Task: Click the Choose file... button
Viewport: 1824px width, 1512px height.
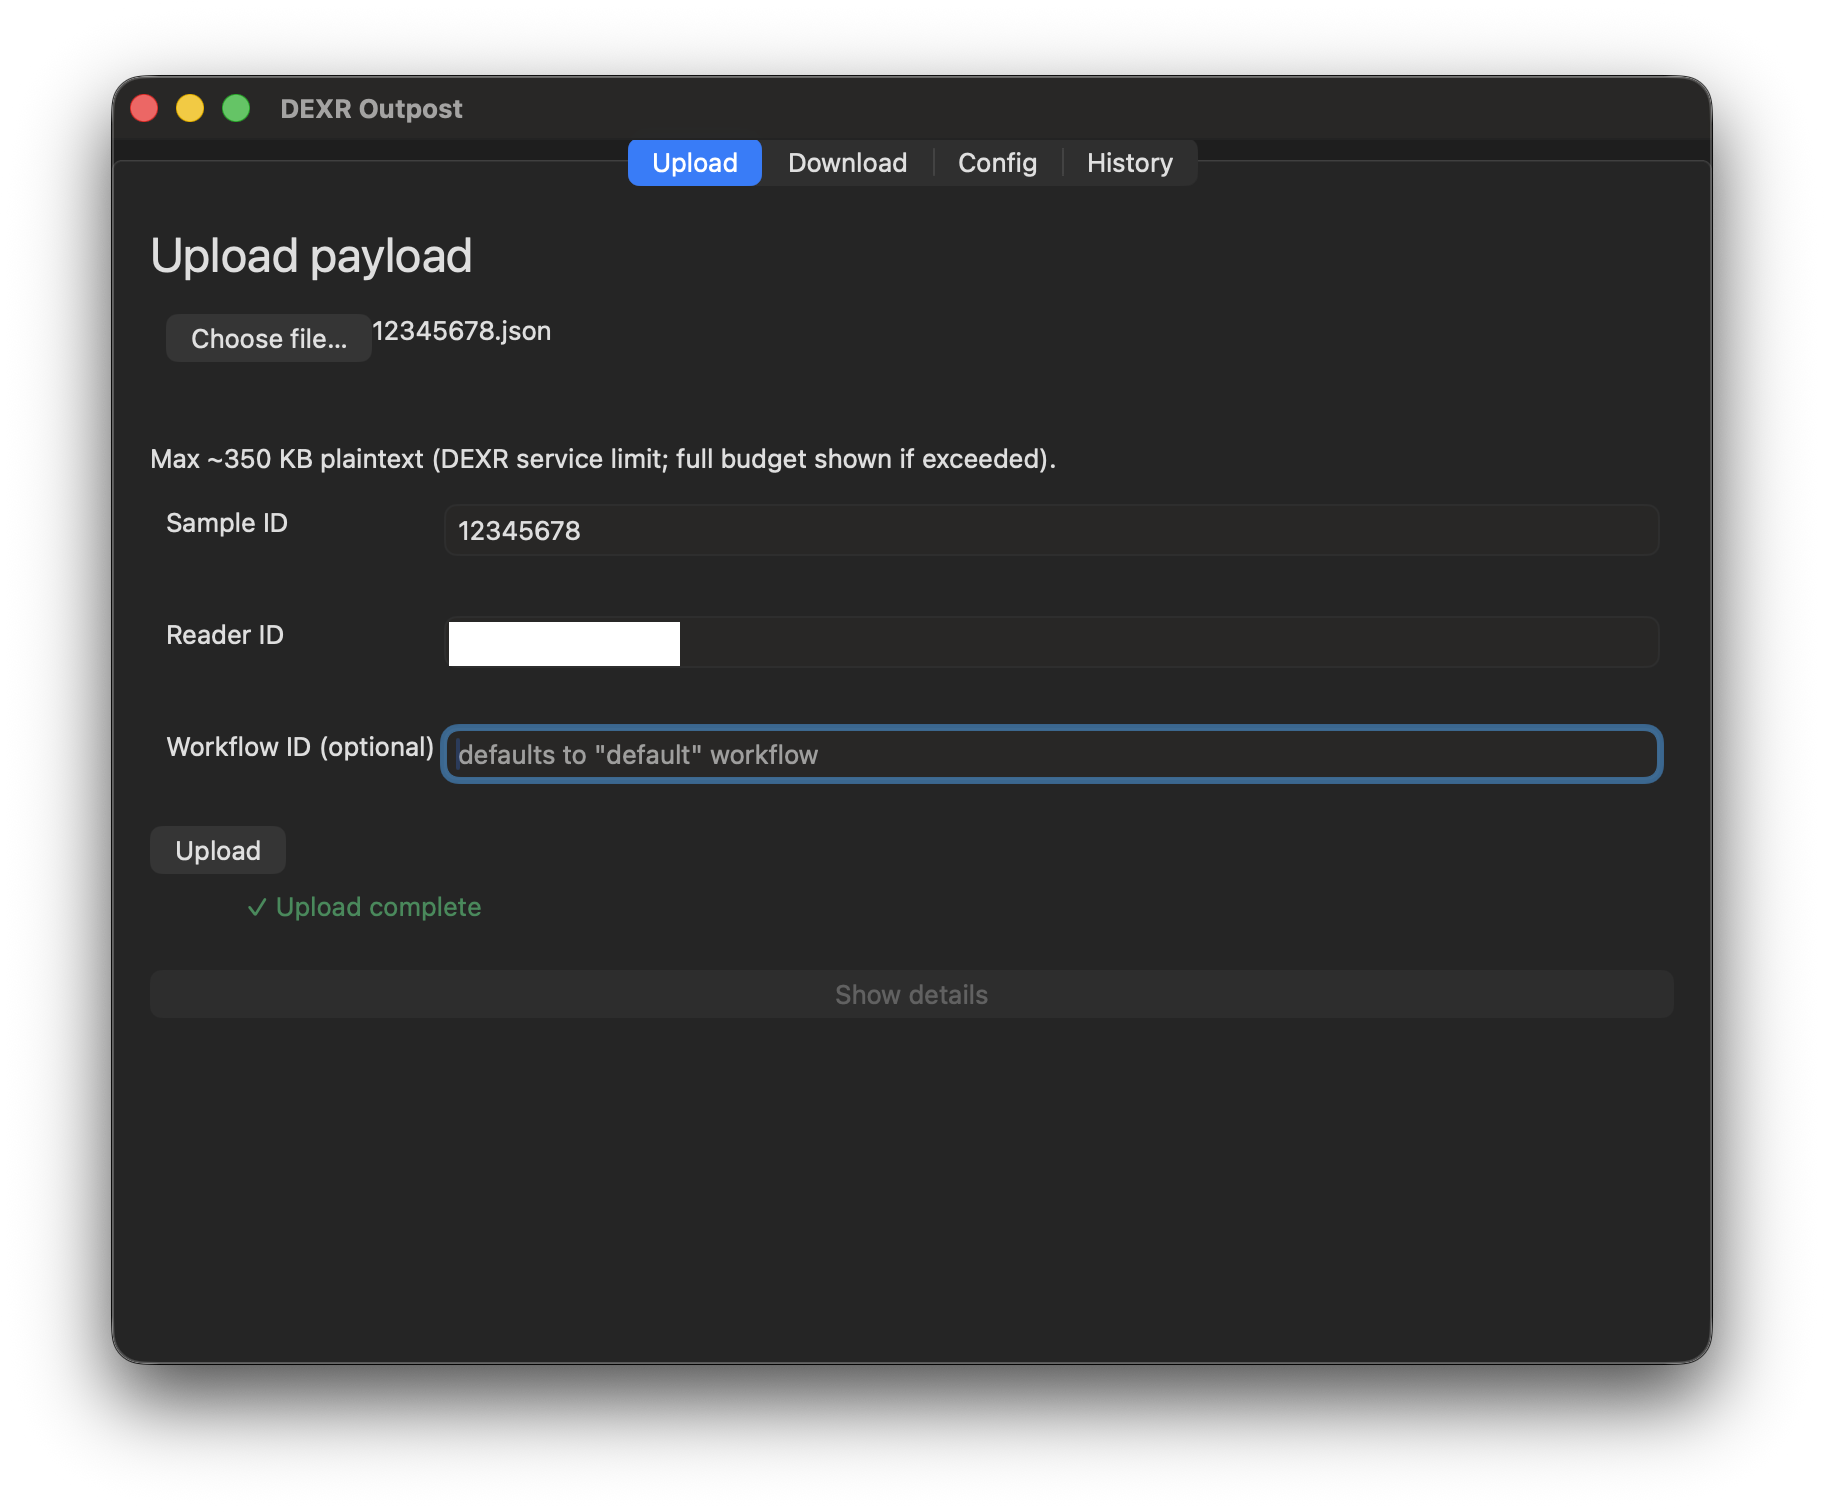Action: tap(269, 339)
